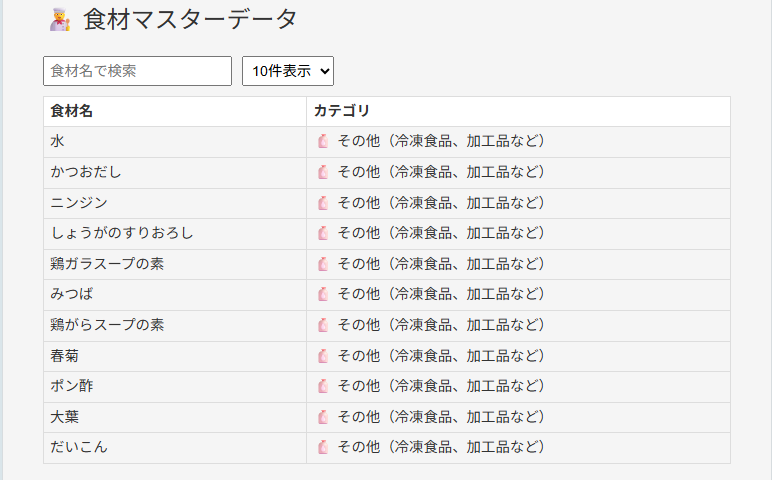This screenshot has height=480, width=772.
Task: Click the bottle icon in the だいこん row
Action: coord(323,447)
